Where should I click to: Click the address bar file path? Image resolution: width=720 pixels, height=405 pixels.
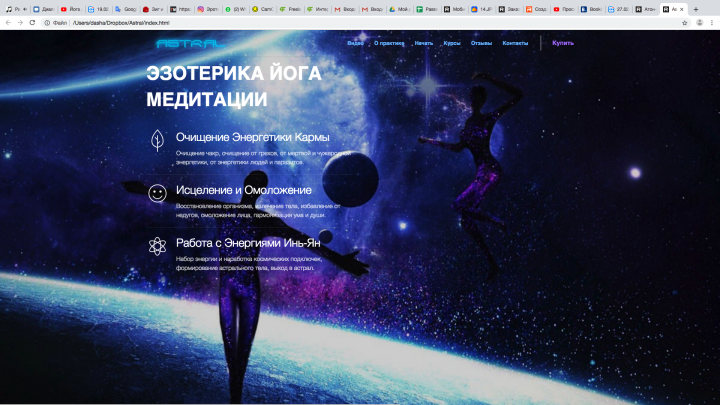tap(121, 22)
